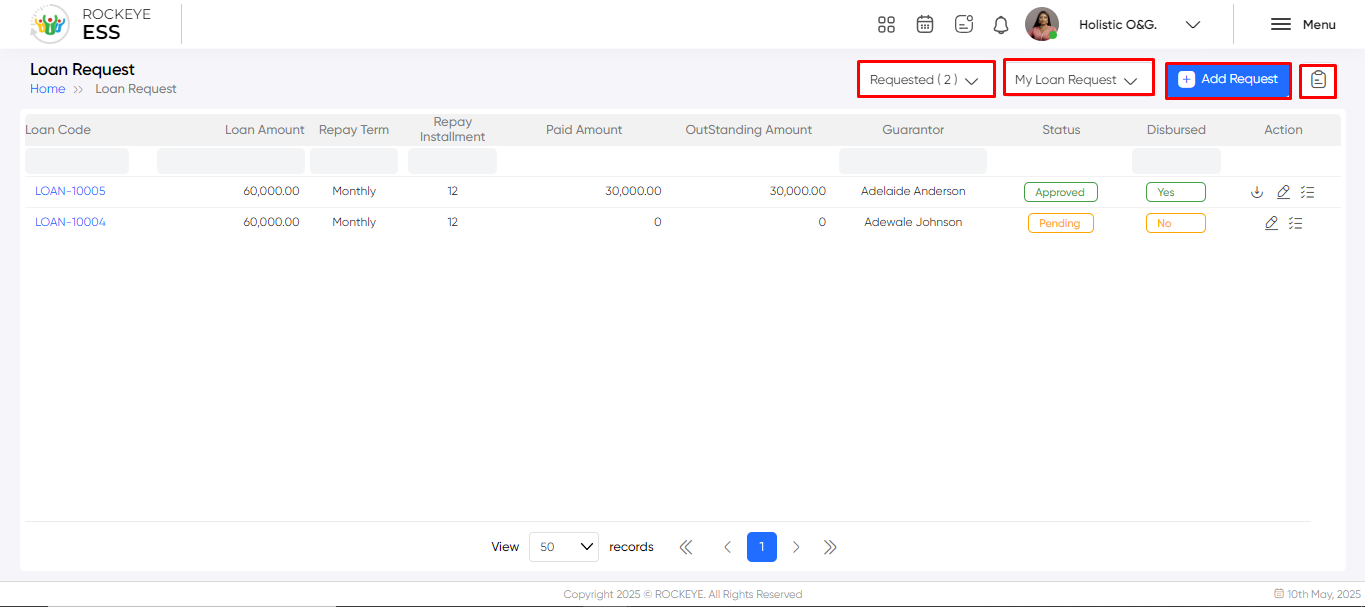Click guarantor Adewale Johnson

click(x=913, y=222)
